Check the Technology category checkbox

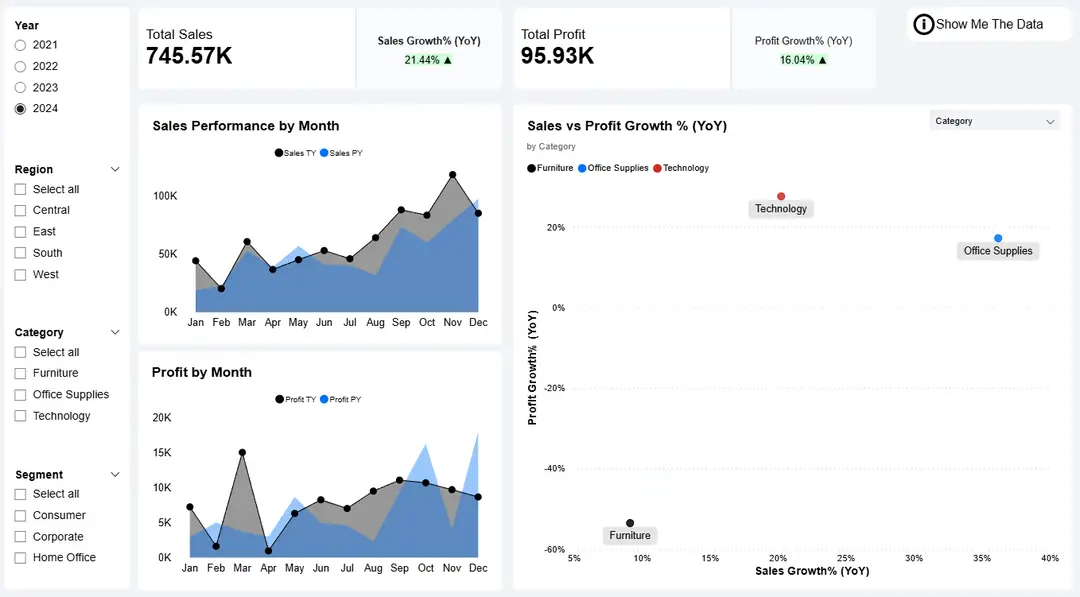pyautogui.click(x=18, y=416)
